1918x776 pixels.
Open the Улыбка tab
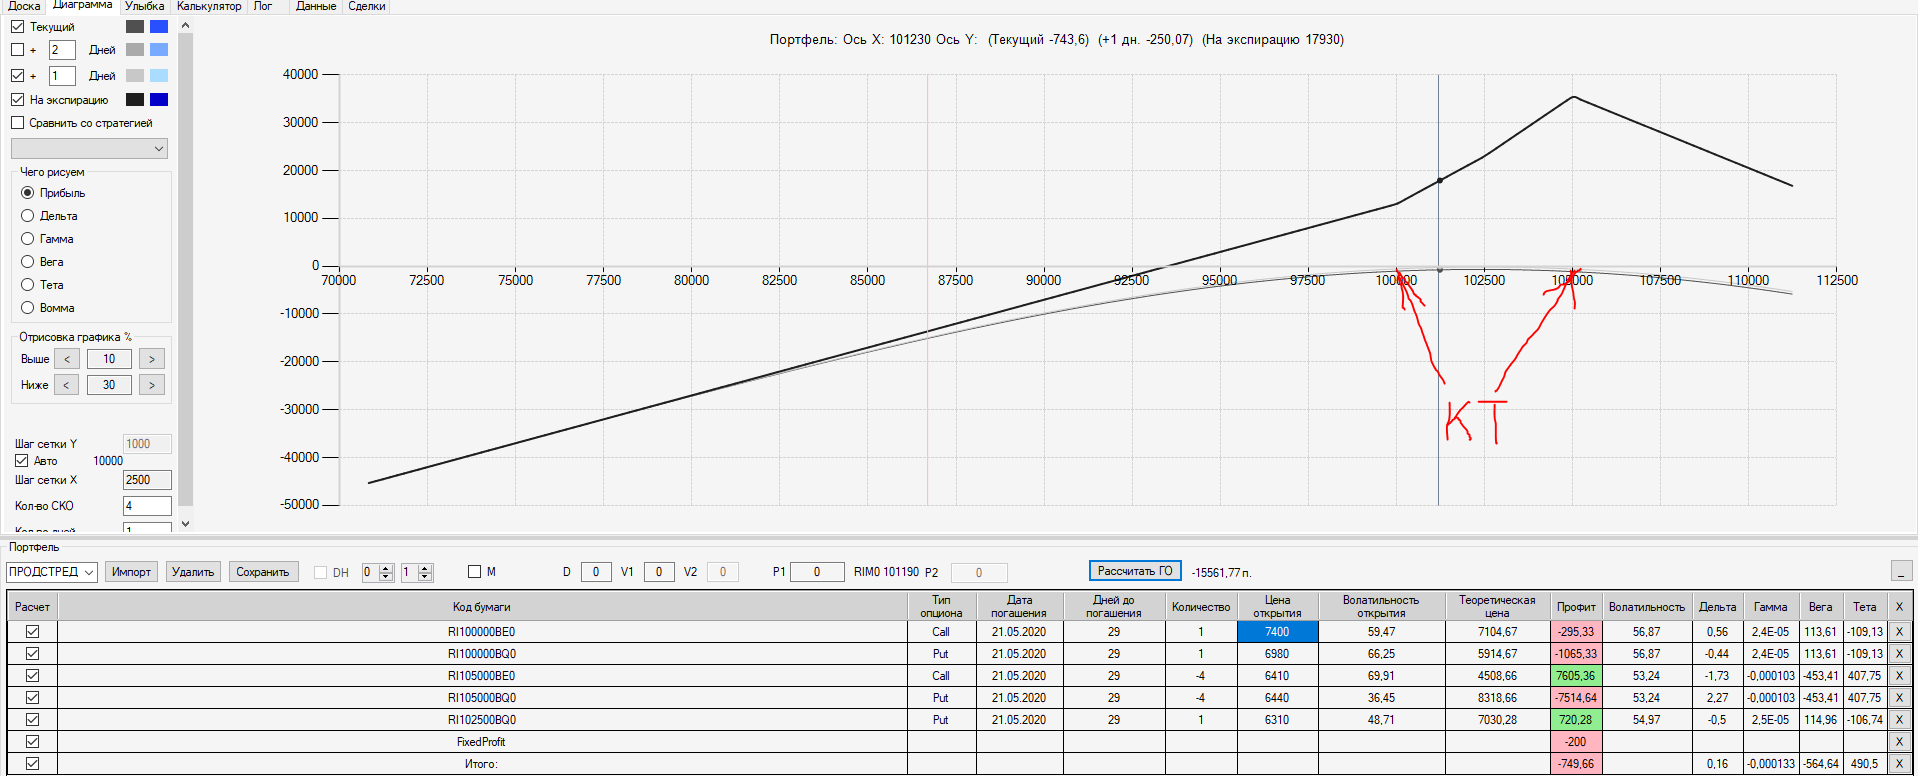click(x=145, y=6)
